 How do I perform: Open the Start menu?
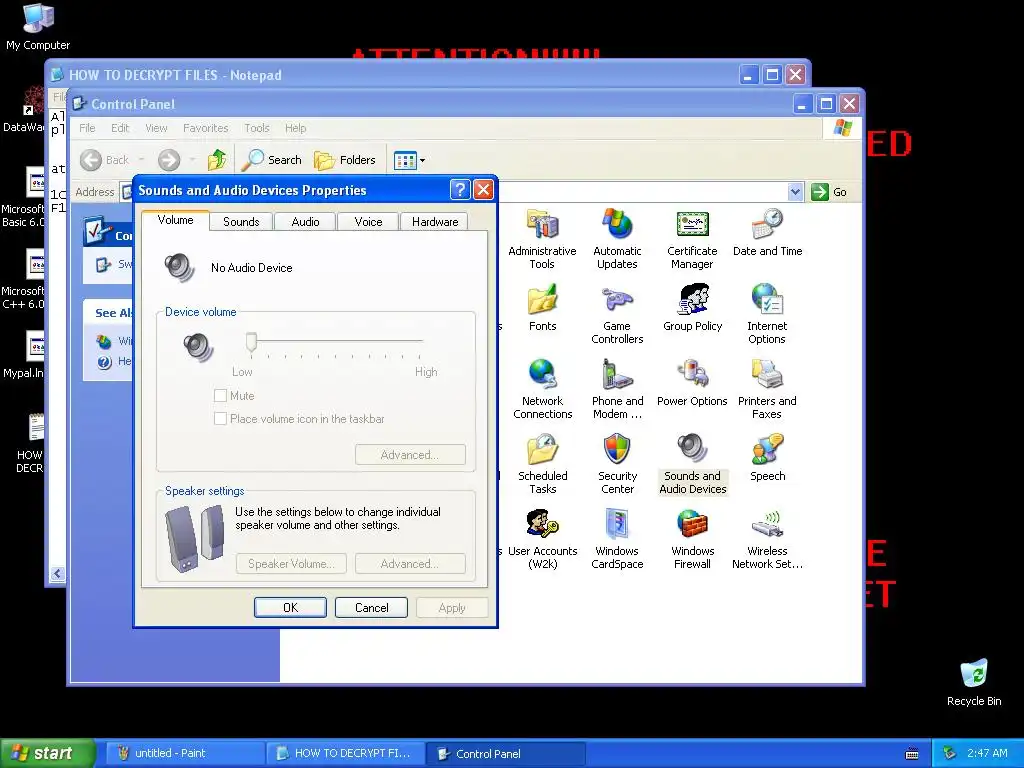tap(48, 753)
